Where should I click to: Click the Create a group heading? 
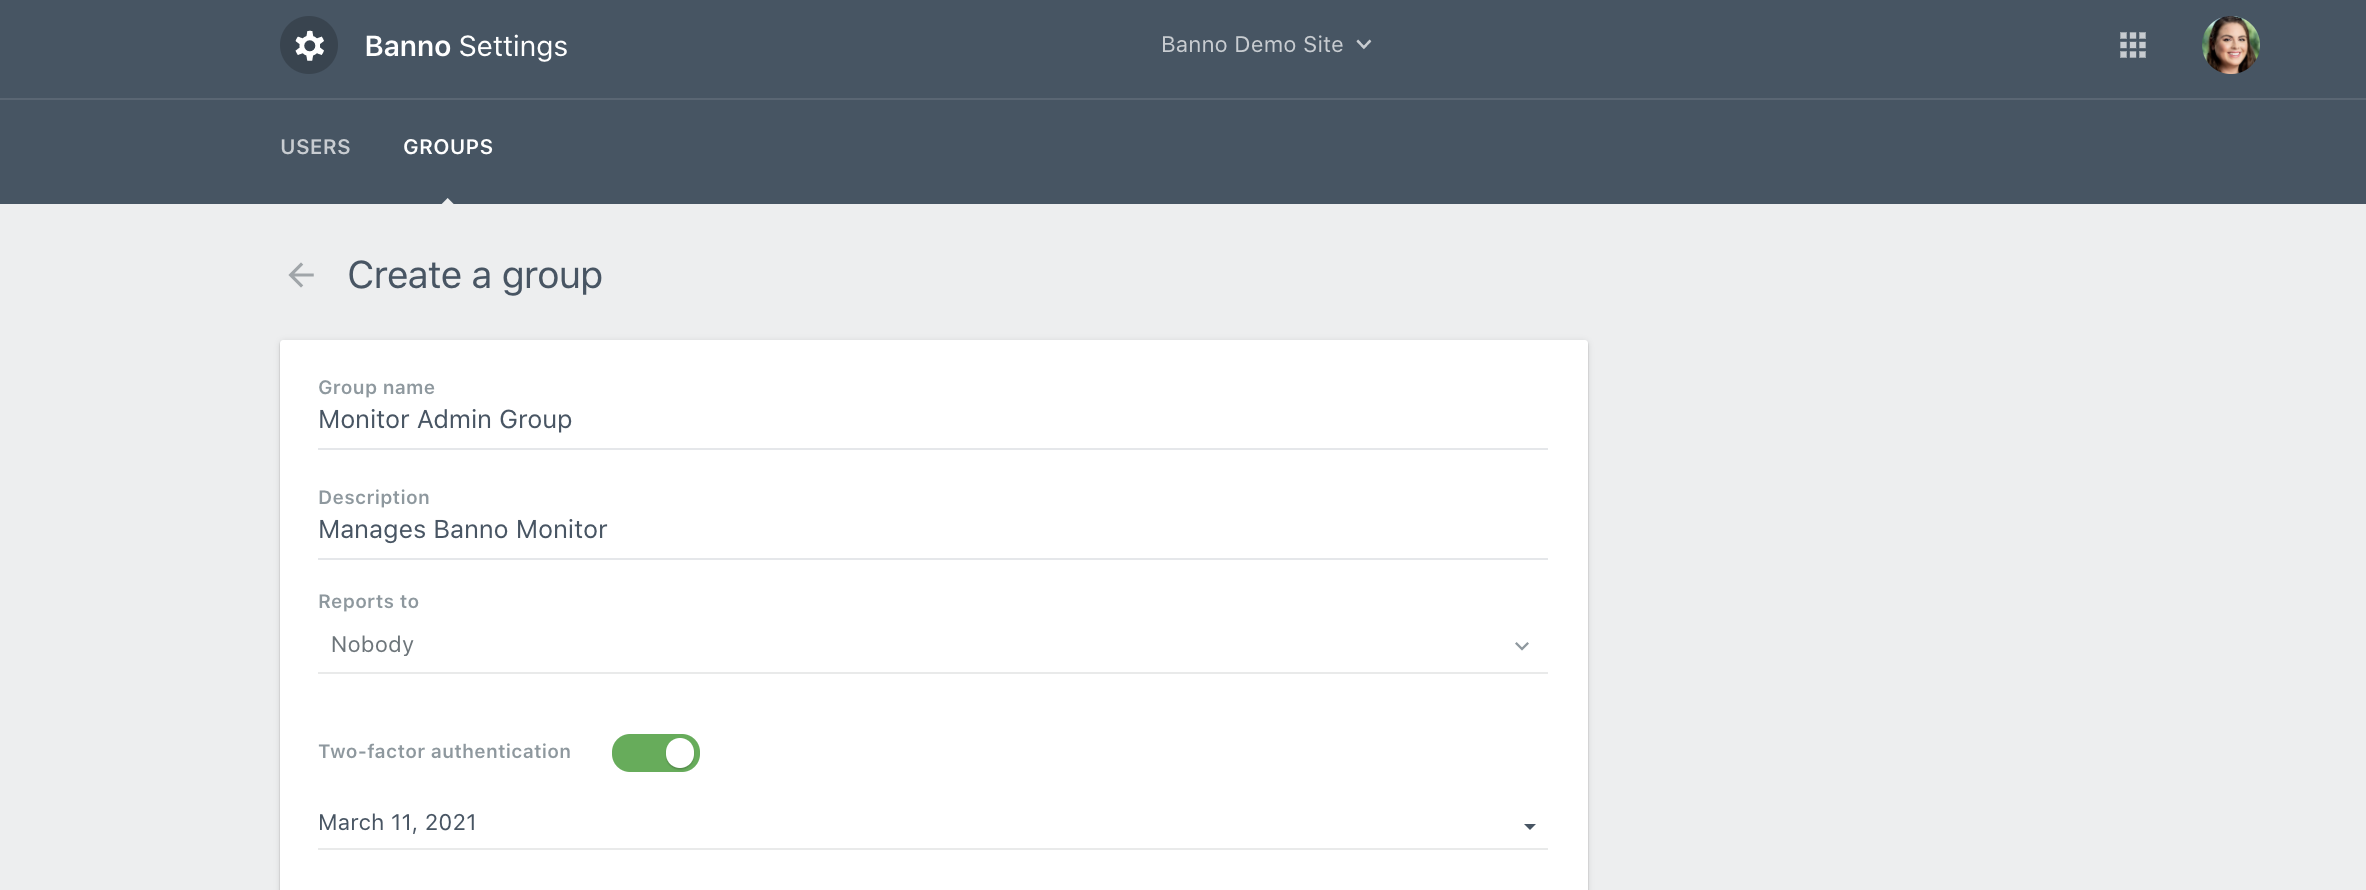(475, 275)
